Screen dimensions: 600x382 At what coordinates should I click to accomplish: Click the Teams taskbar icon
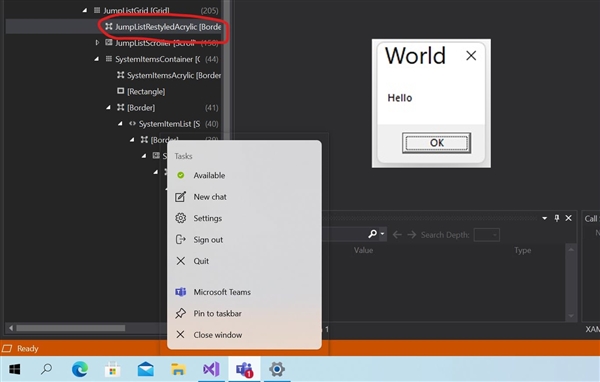[x=244, y=369]
